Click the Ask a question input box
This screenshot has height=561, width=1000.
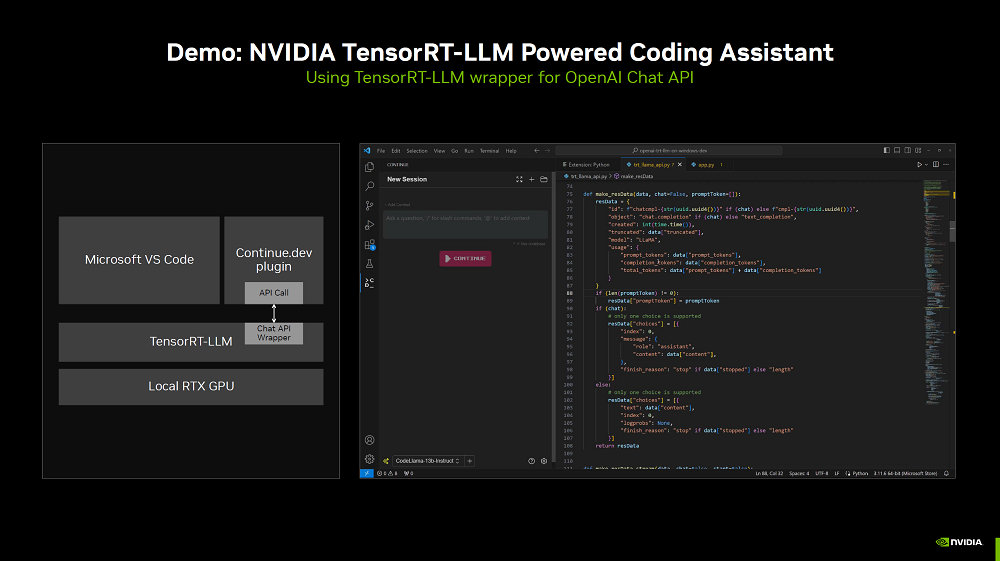pyautogui.click(x=465, y=224)
